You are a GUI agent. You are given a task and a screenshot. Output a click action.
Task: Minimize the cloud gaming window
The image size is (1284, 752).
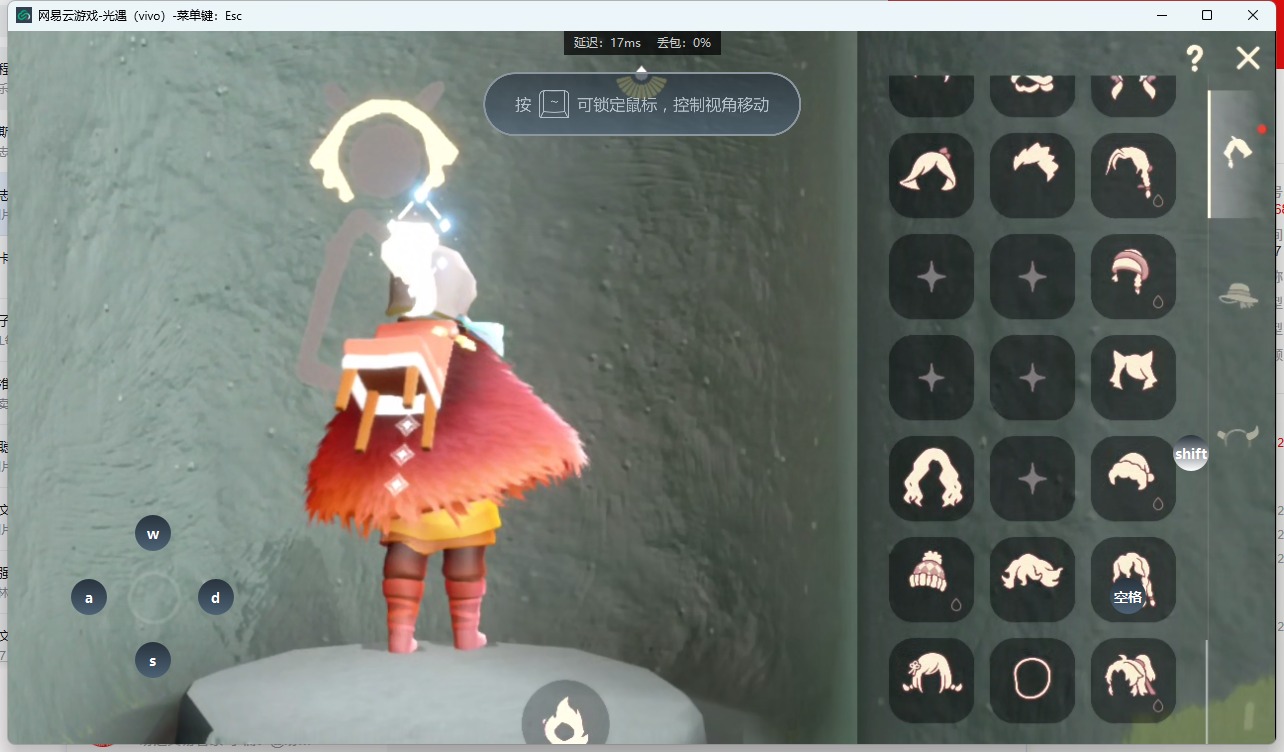click(x=1162, y=15)
